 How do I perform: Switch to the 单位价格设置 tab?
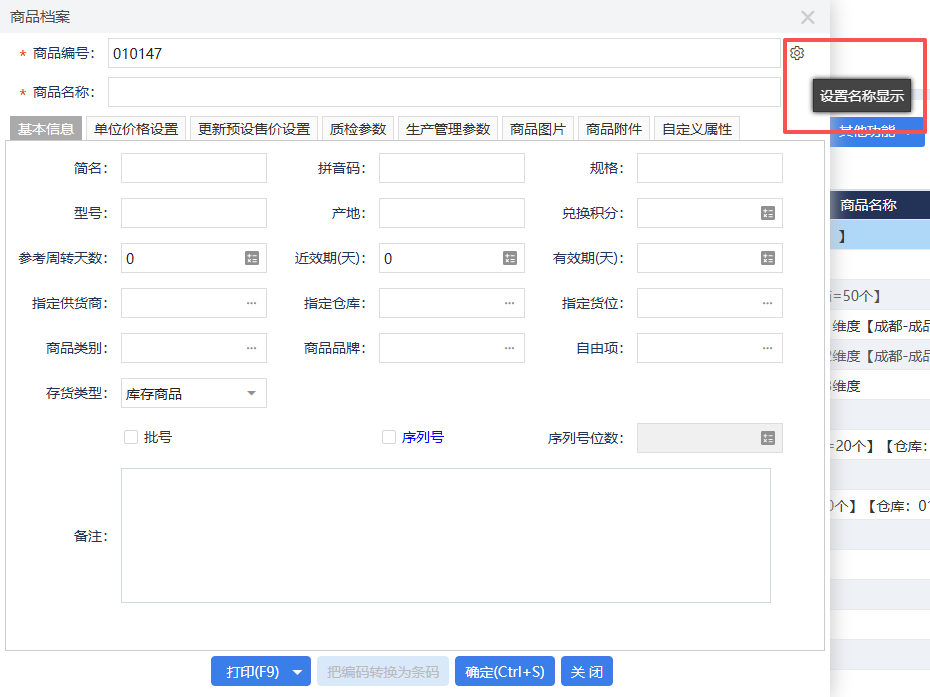click(139, 128)
